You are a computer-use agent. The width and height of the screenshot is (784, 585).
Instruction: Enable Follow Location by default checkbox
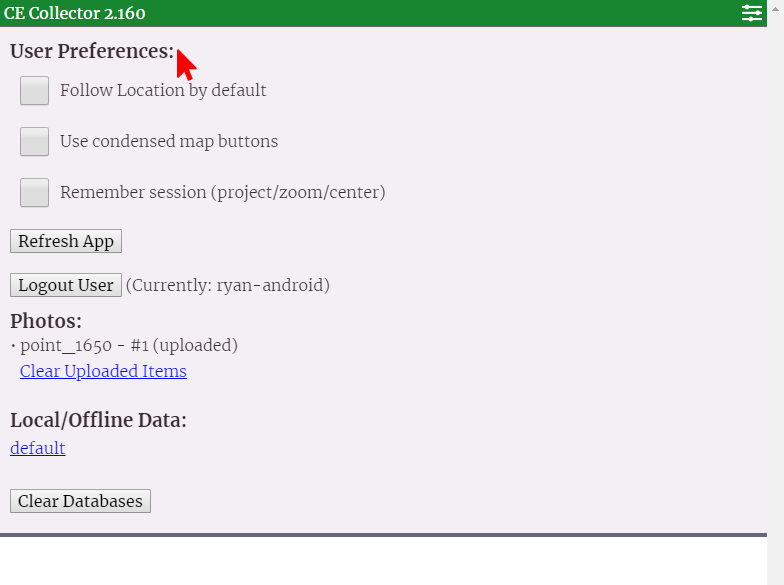(35, 90)
